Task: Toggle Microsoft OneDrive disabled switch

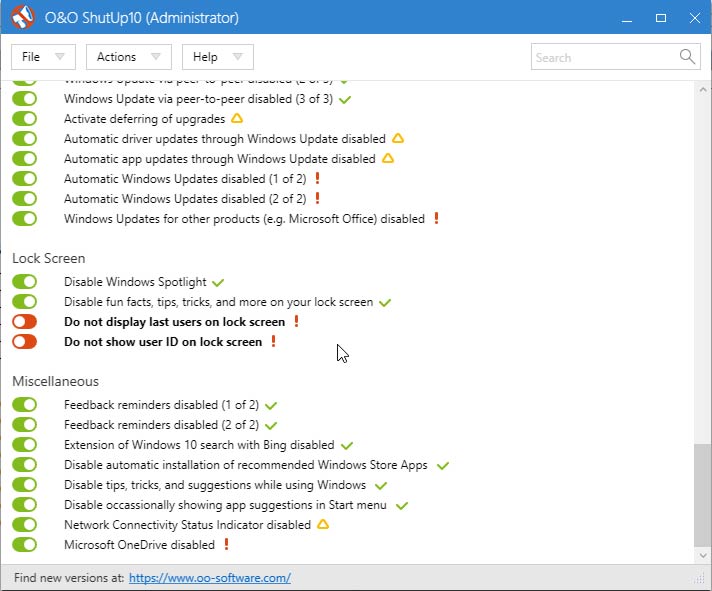Action: point(25,544)
